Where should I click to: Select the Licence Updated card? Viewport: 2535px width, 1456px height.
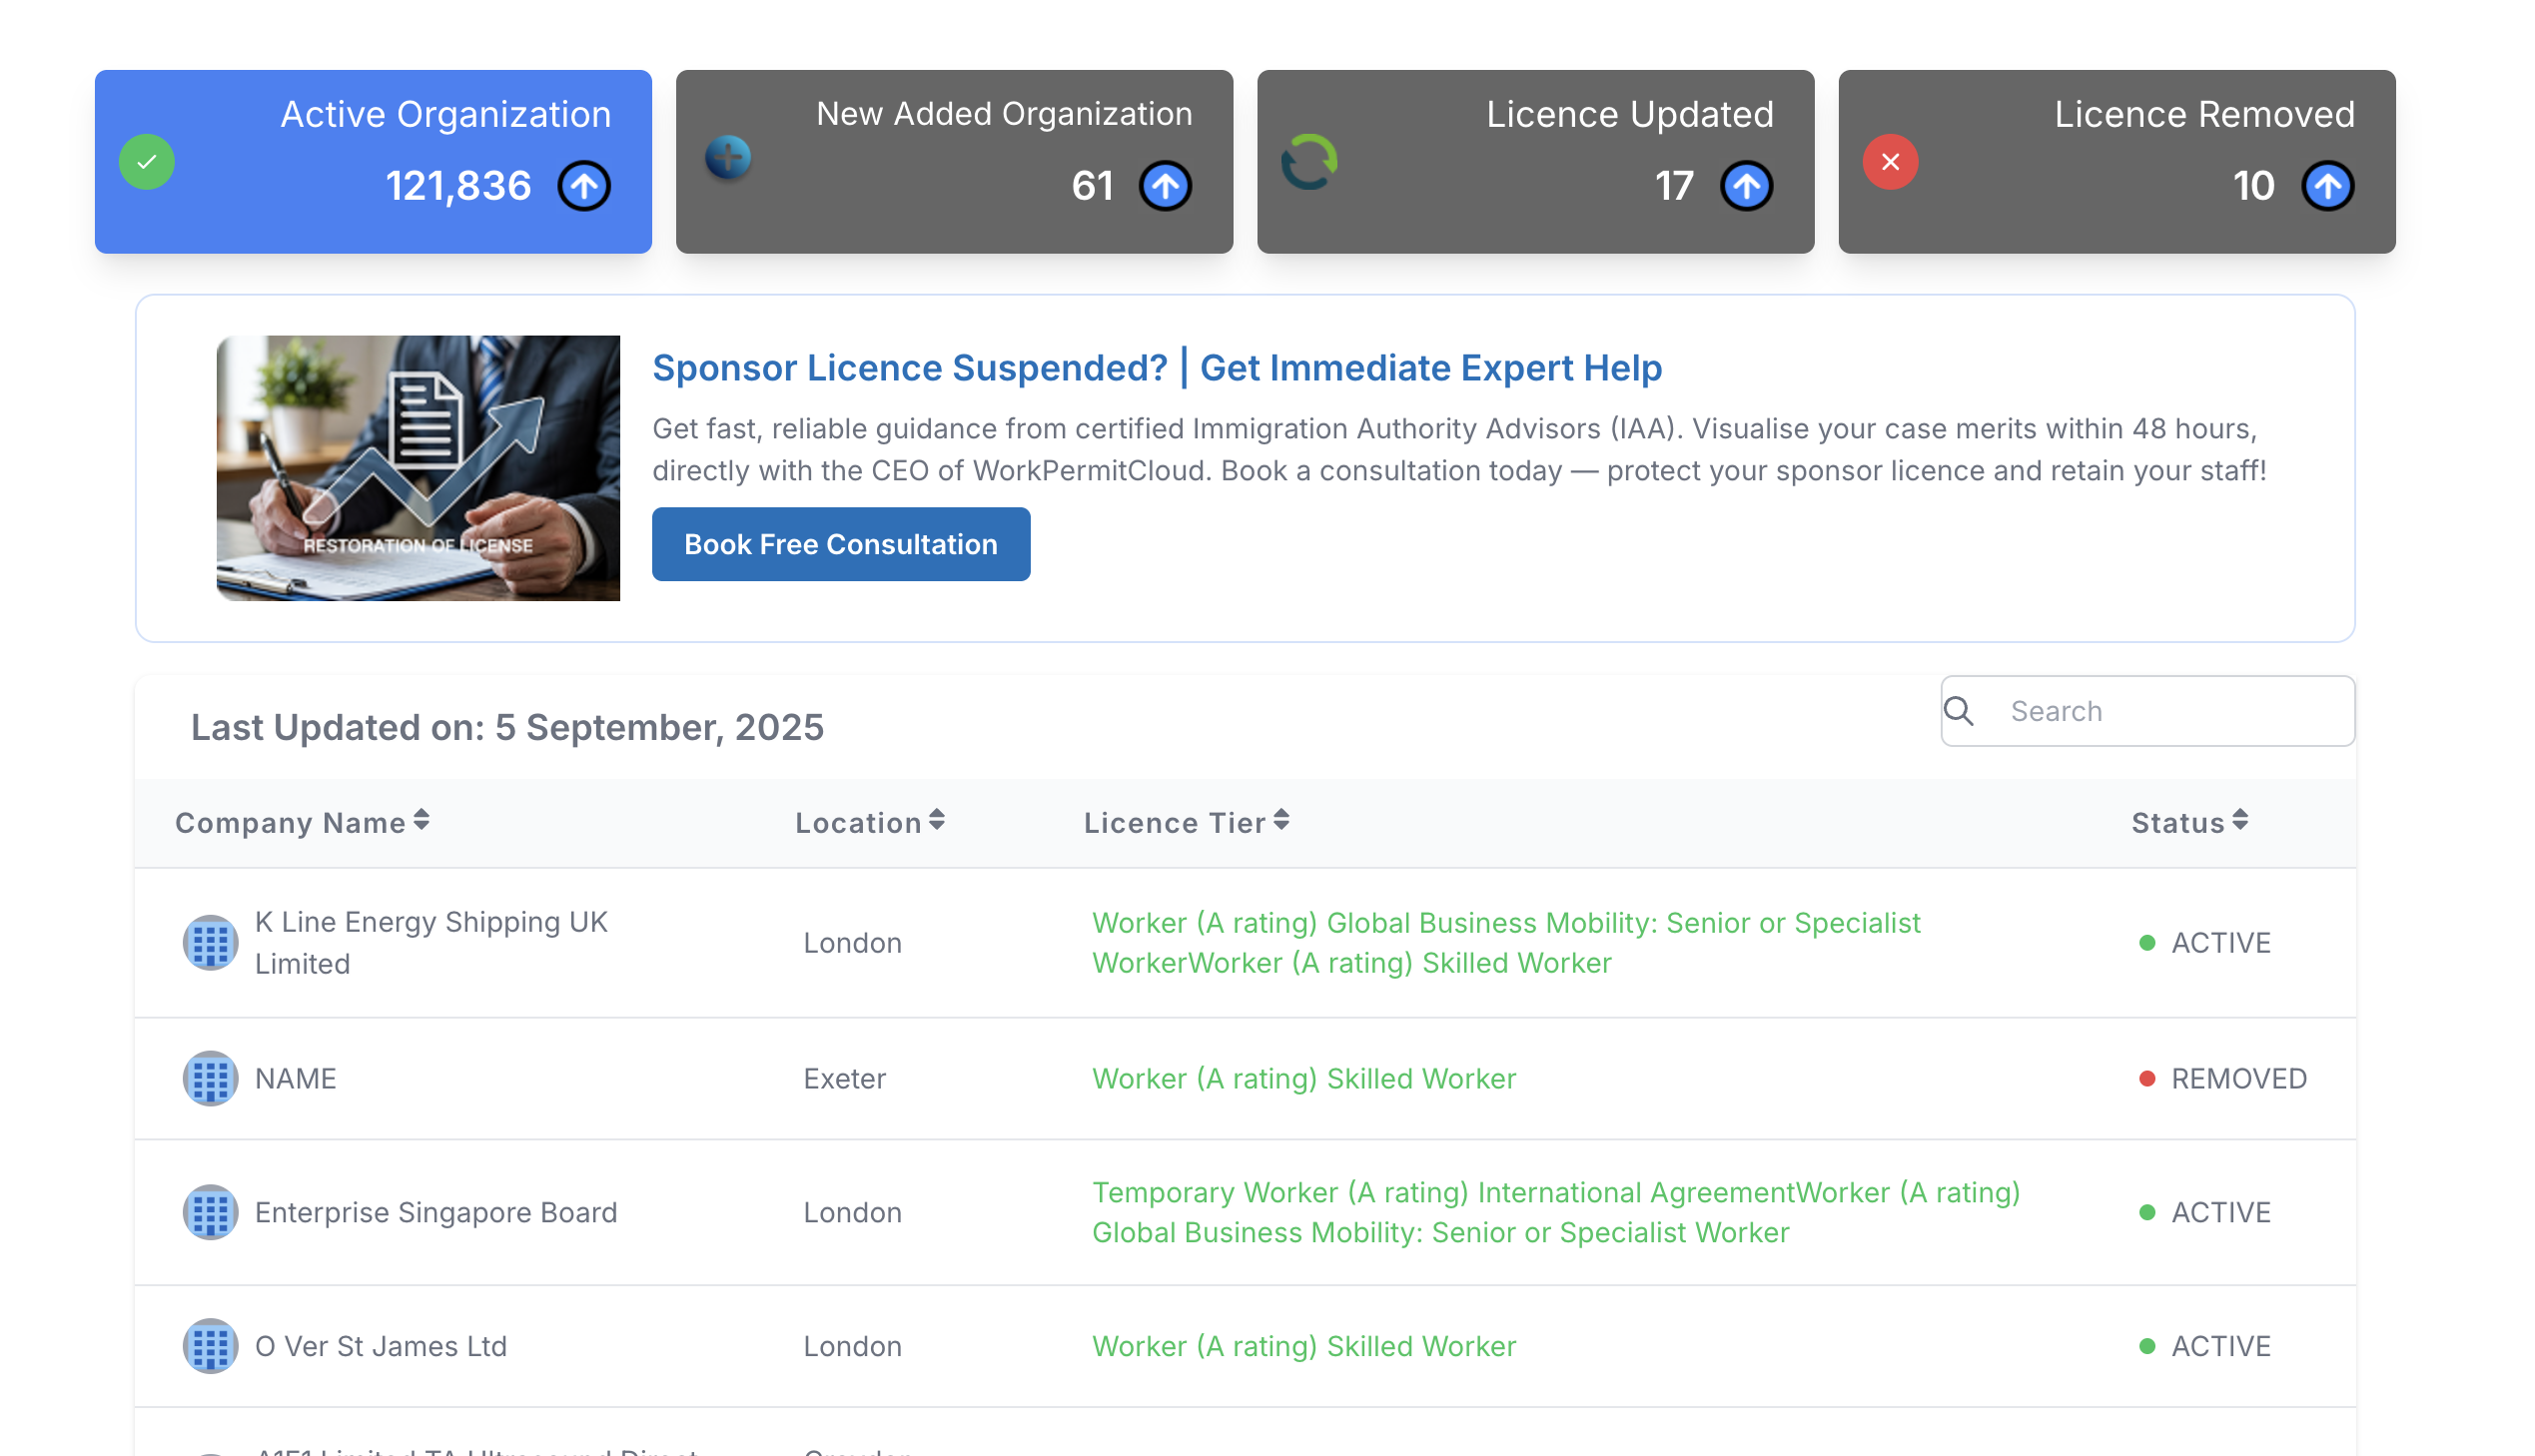[x=1535, y=162]
